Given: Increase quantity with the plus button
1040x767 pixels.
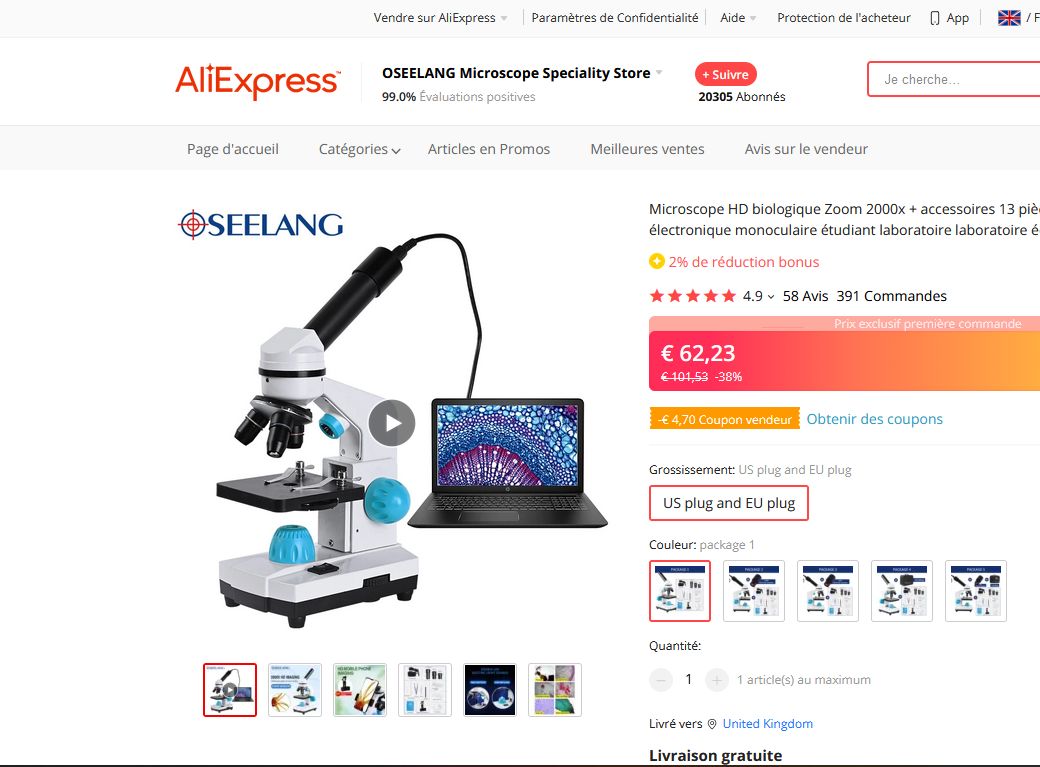Looking at the screenshot, I should click(716, 679).
